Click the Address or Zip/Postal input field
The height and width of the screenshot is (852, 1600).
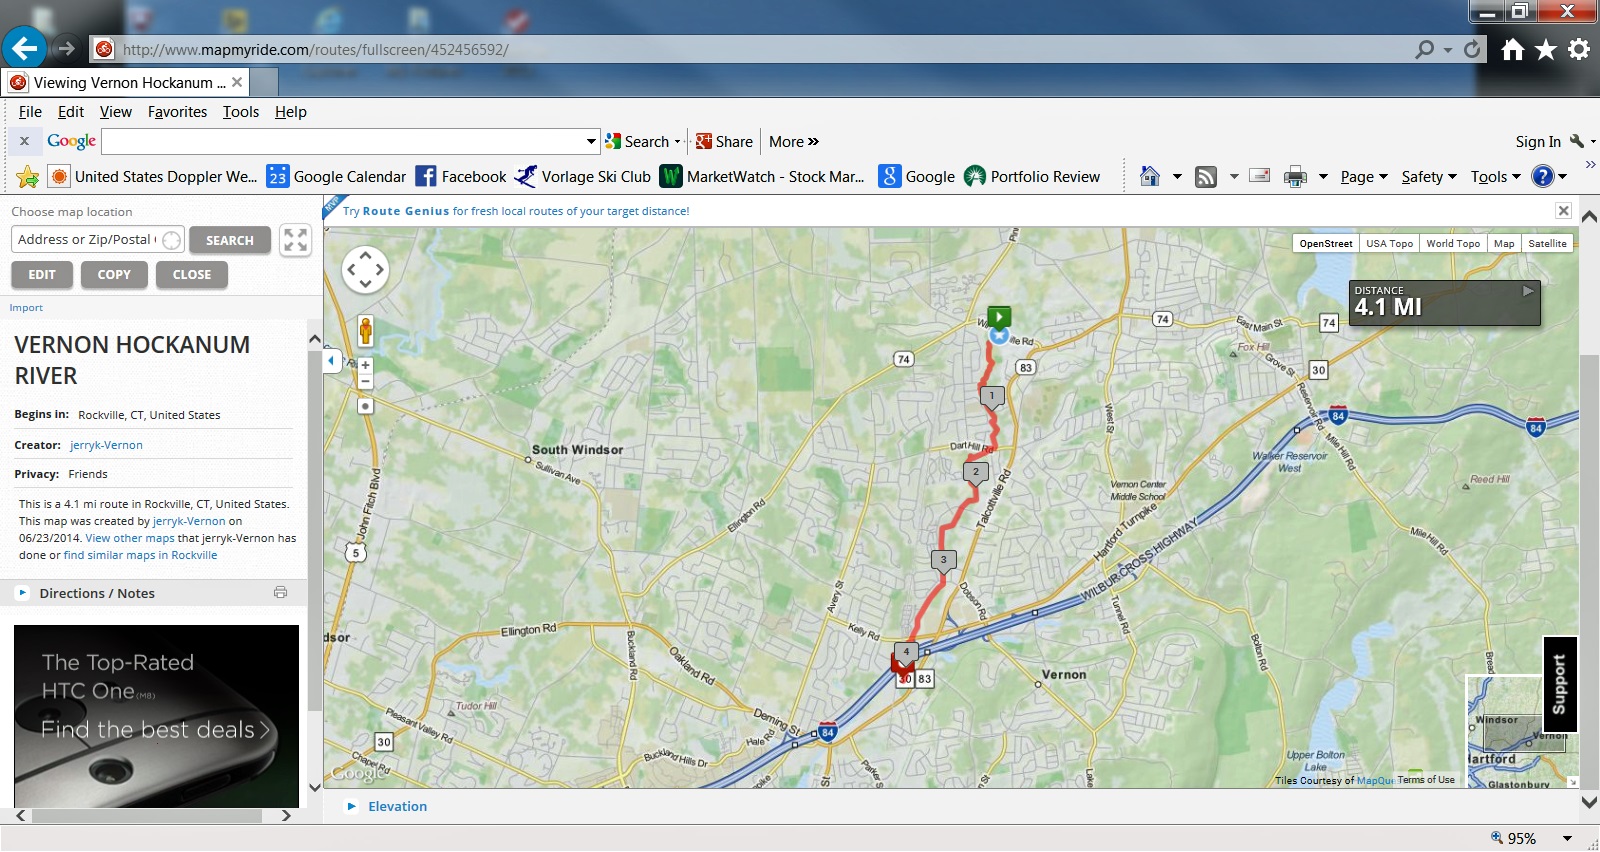tap(86, 240)
